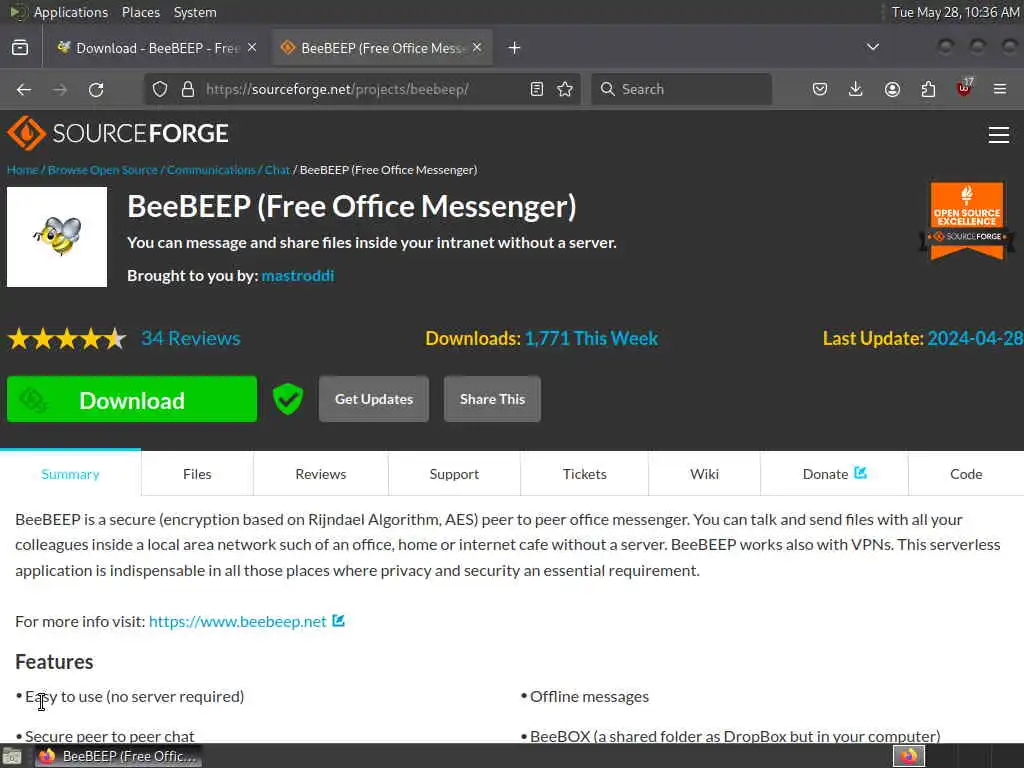Open the mastroddi author profile link
The height and width of the screenshot is (768, 1024).
pos(298,276)
